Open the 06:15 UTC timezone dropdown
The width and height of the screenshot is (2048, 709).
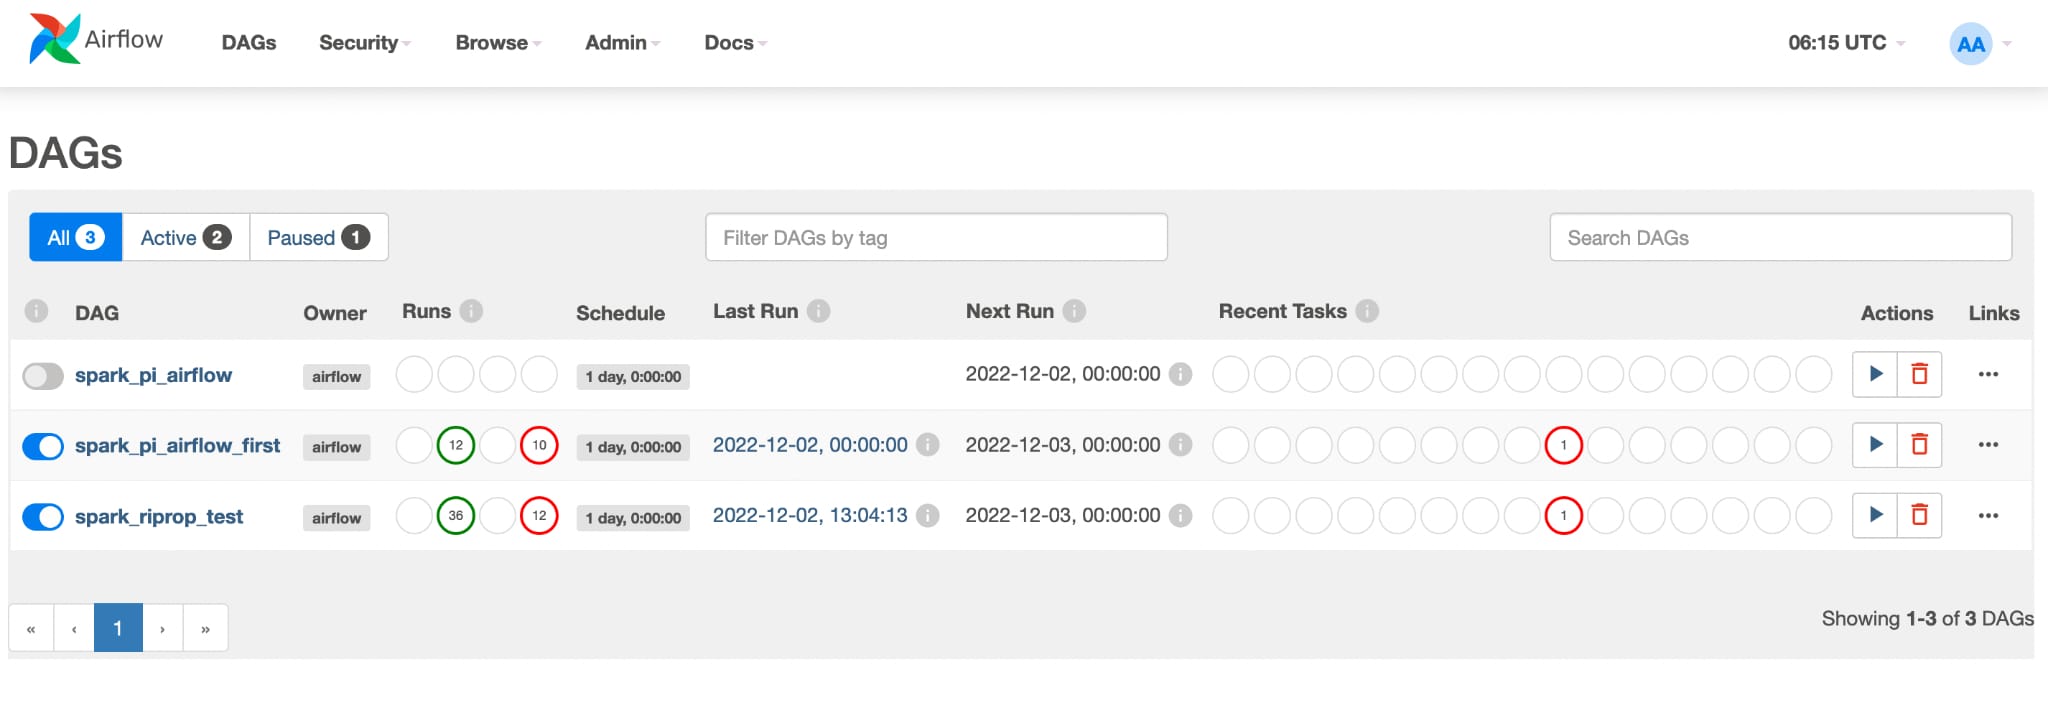point(1845,43)
